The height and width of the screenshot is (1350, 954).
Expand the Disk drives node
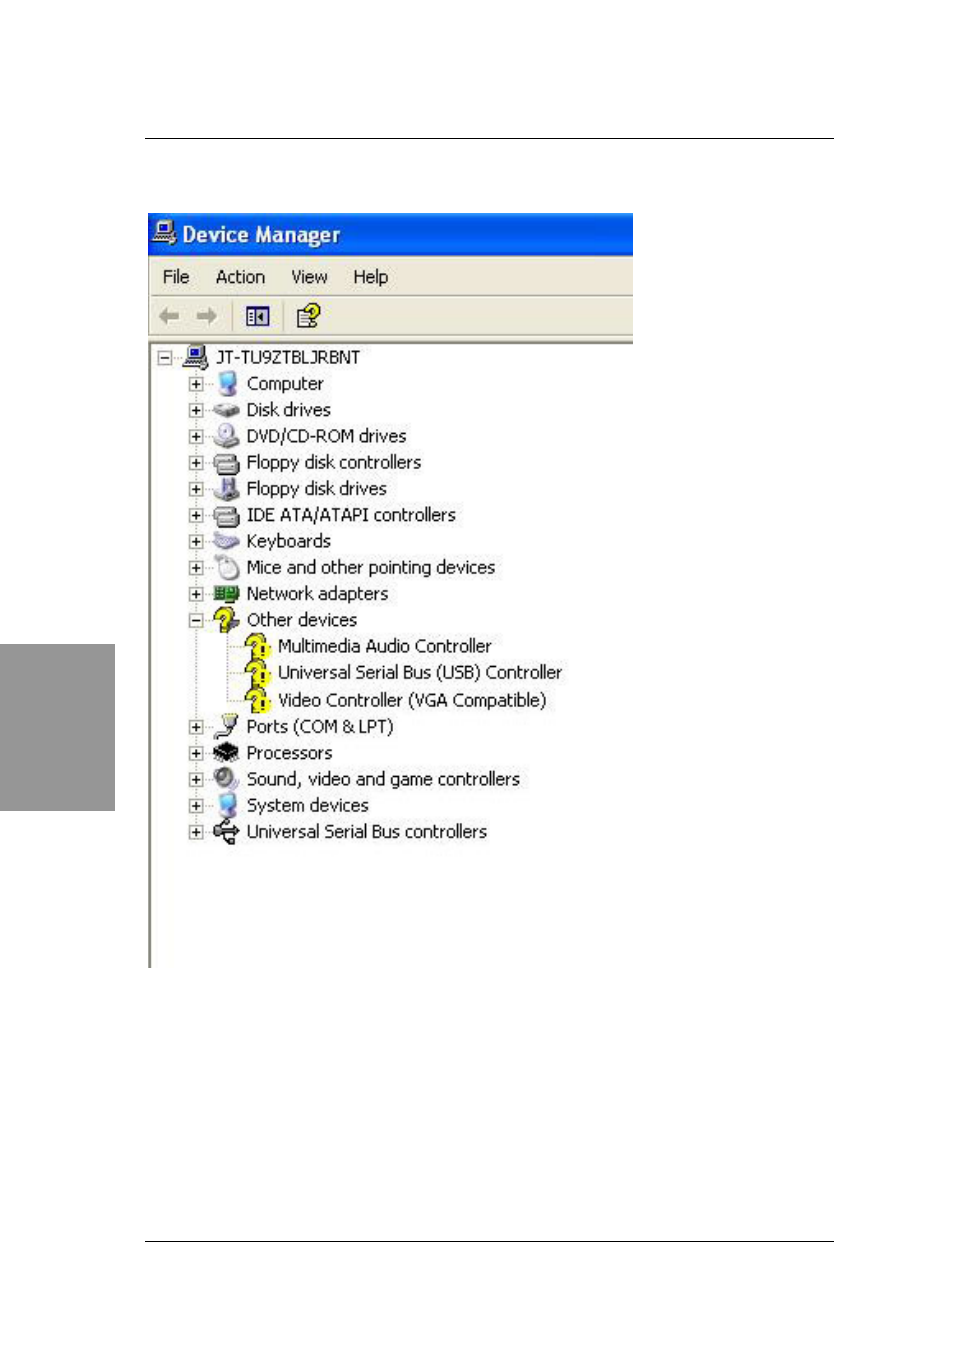pyautogui.click(x=196, y=410)
